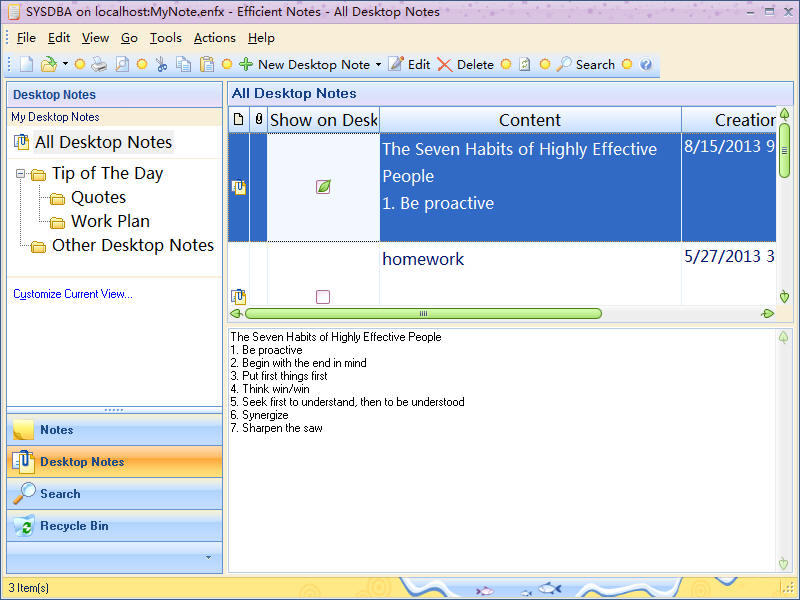The image size is (800, 600).
Task: Sort by the Show on Desktop column header
Action: (323, 120)
